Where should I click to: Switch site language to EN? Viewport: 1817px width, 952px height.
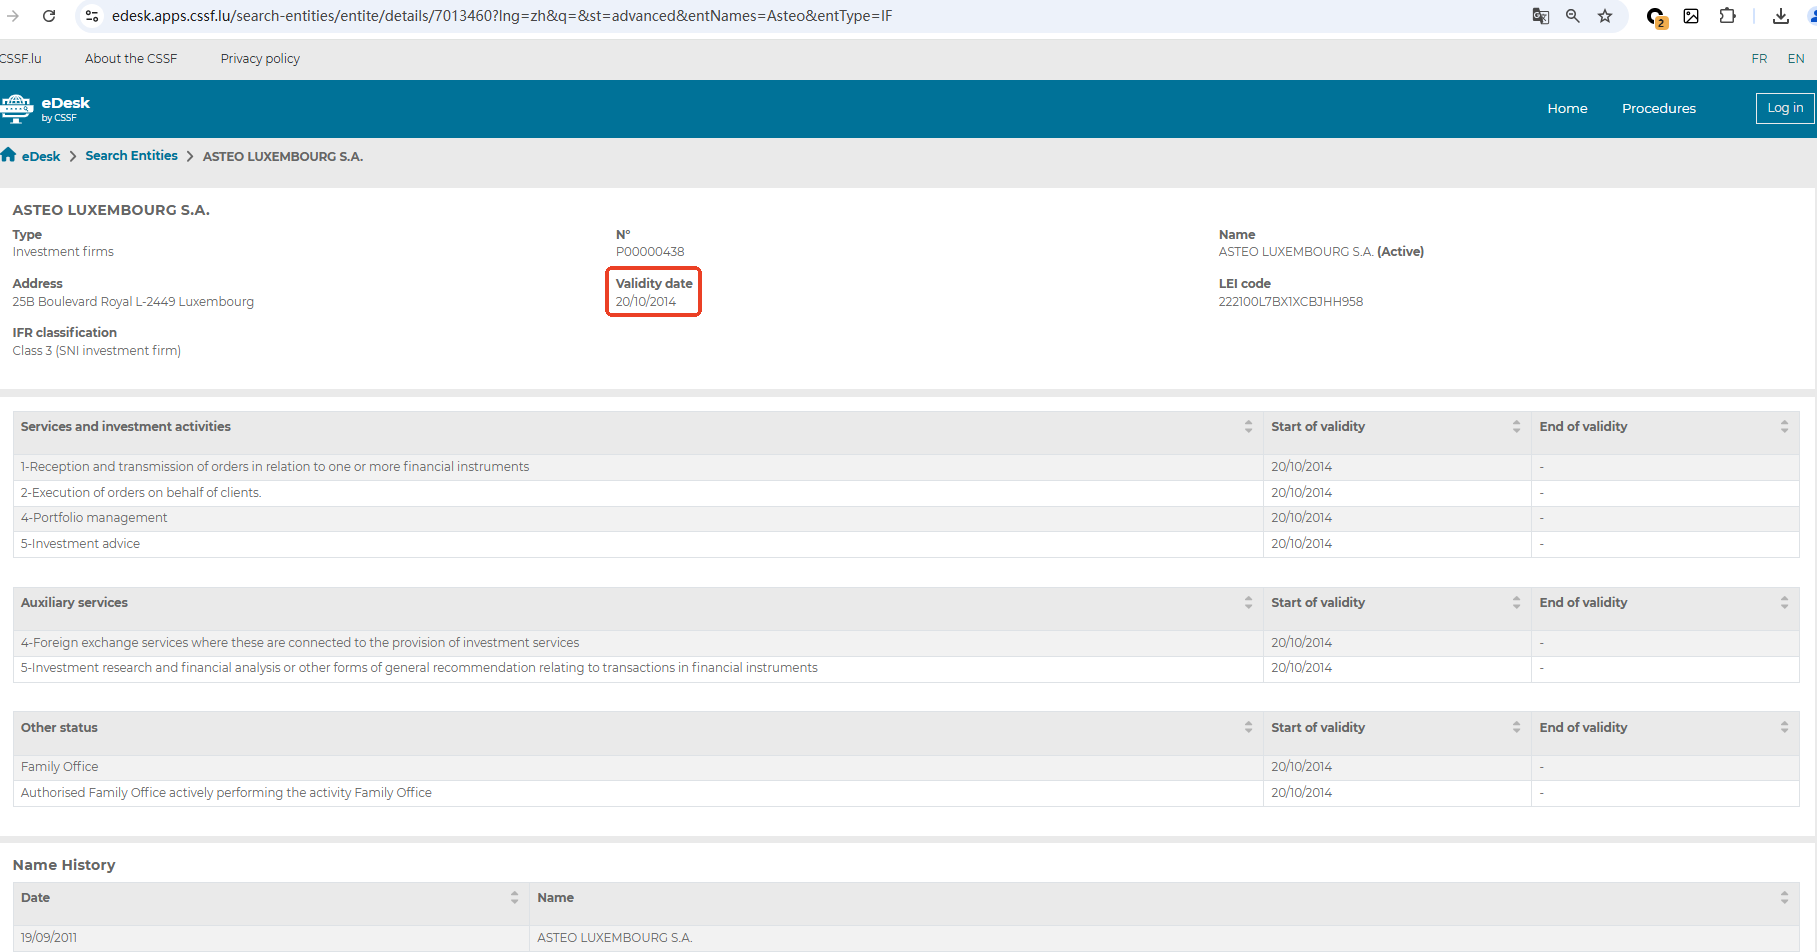[1796, 59]
